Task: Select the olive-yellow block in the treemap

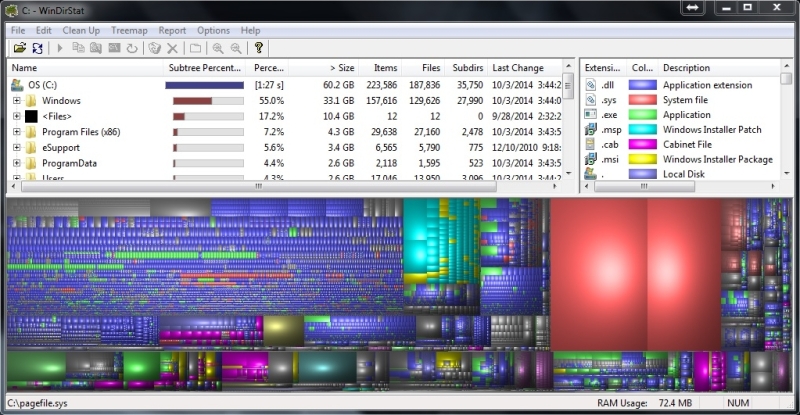Action: tap(284, 331)
